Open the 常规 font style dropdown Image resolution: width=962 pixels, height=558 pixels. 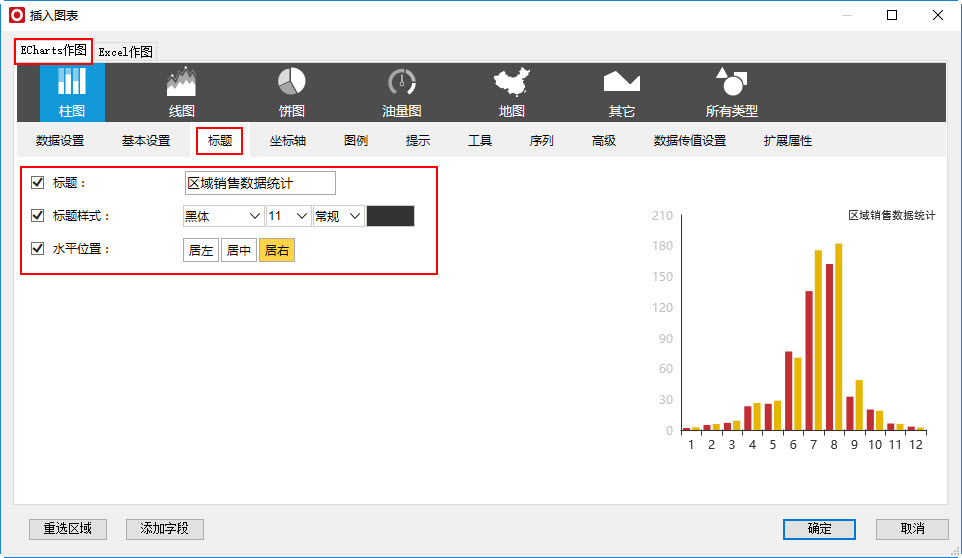tap(339, 216)
